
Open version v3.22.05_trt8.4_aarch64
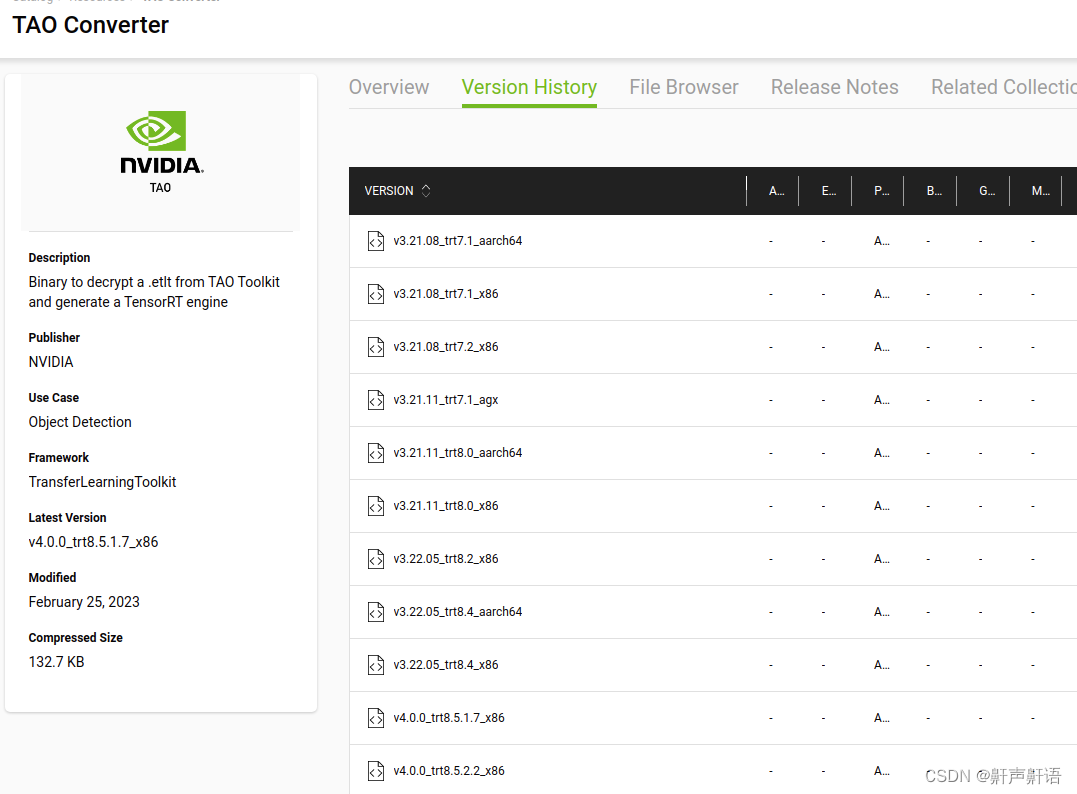(x=457, y=611)
